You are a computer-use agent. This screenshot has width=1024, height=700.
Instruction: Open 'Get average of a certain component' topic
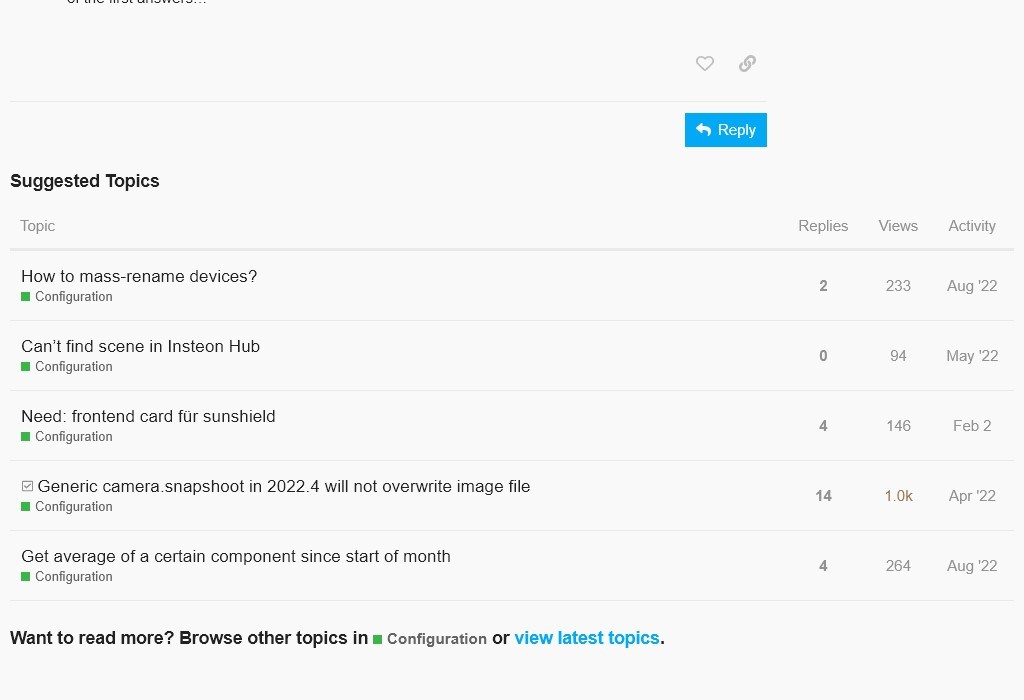236,557
